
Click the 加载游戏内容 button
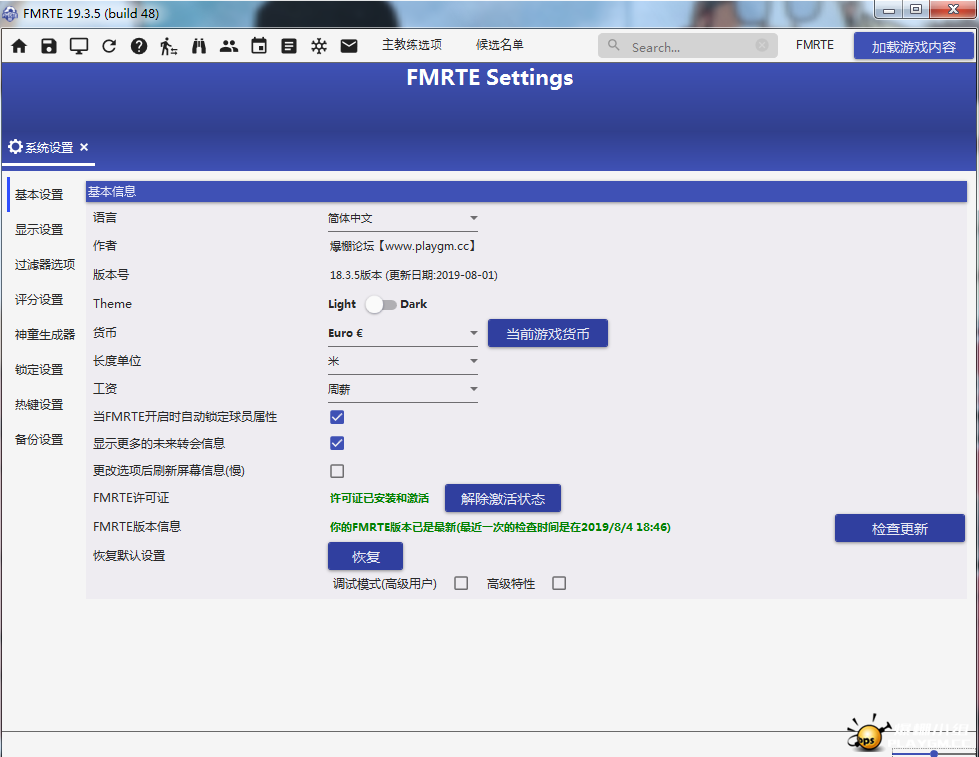click(913, 46)
